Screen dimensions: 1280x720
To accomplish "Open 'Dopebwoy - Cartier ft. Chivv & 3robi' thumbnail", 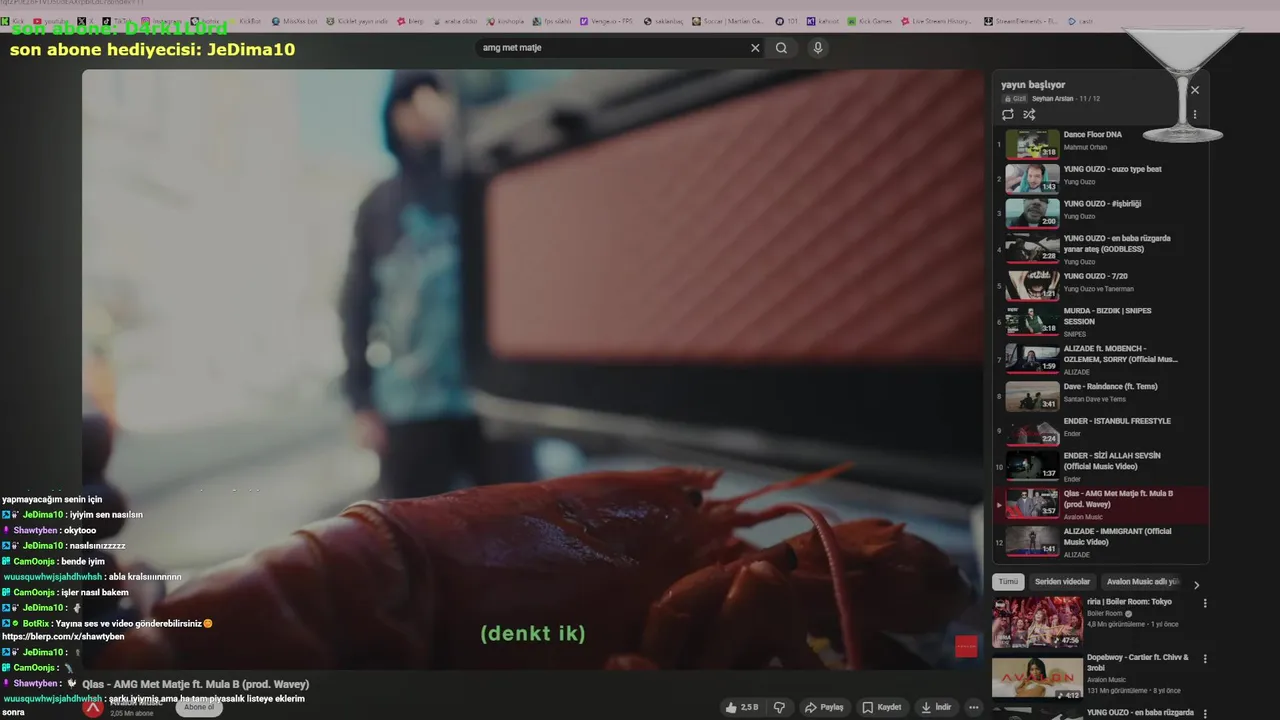I will point(1037,677).
